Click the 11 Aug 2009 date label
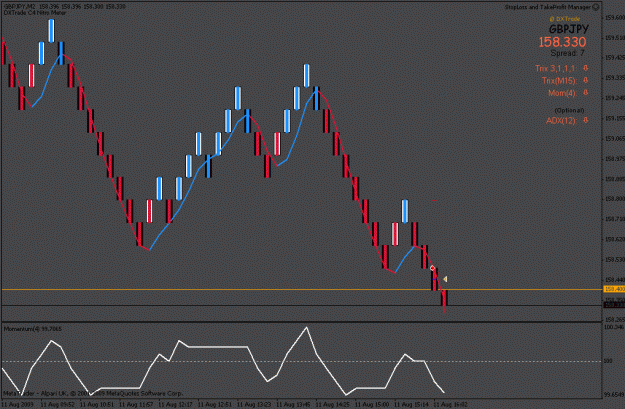The height and width of the screenshot is (409, 625). click(17, 404)
